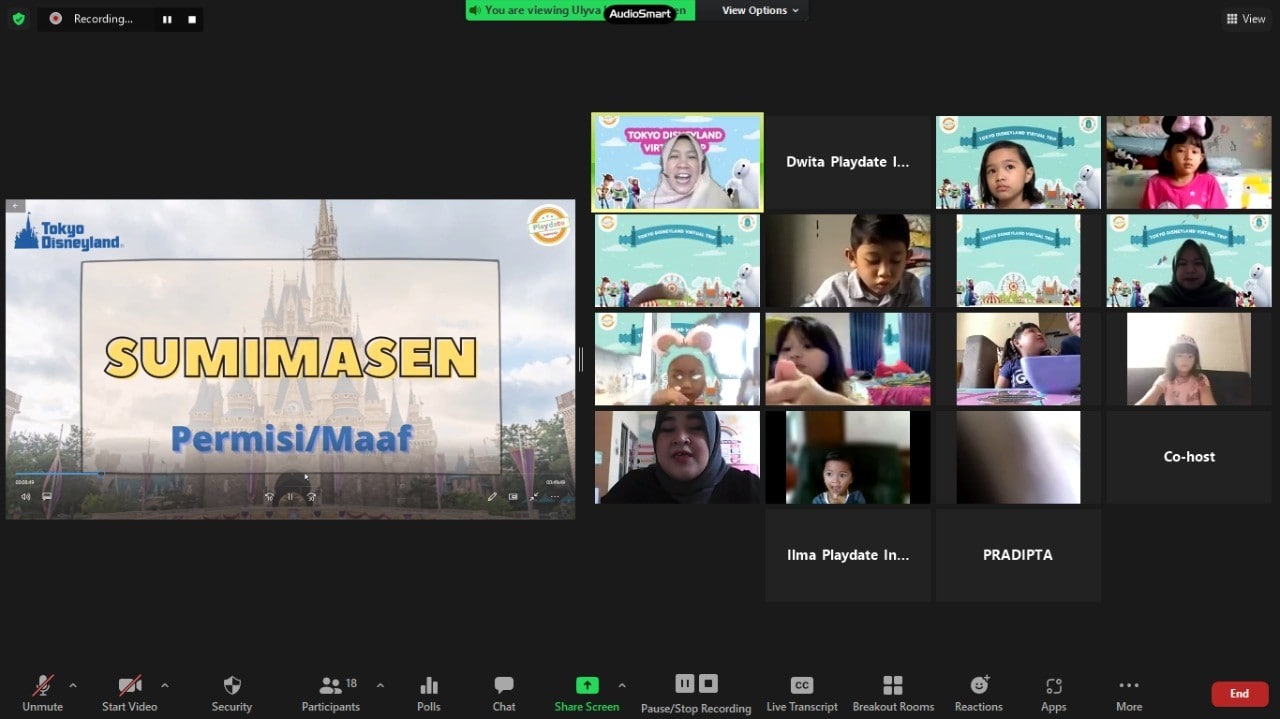Expand video options arrow beside Start Video
This screenshot has width=1280, height=719.
(164, 686)
